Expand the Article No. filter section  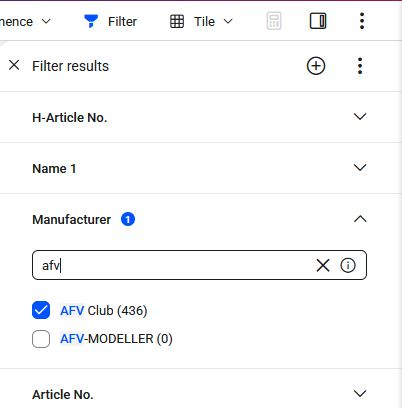pyautogui.click(x=360, y=393)
